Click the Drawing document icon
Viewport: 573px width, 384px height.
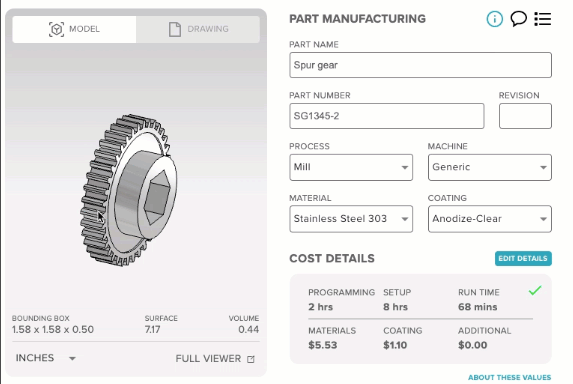pyautogui.click(x=175, y=29)
